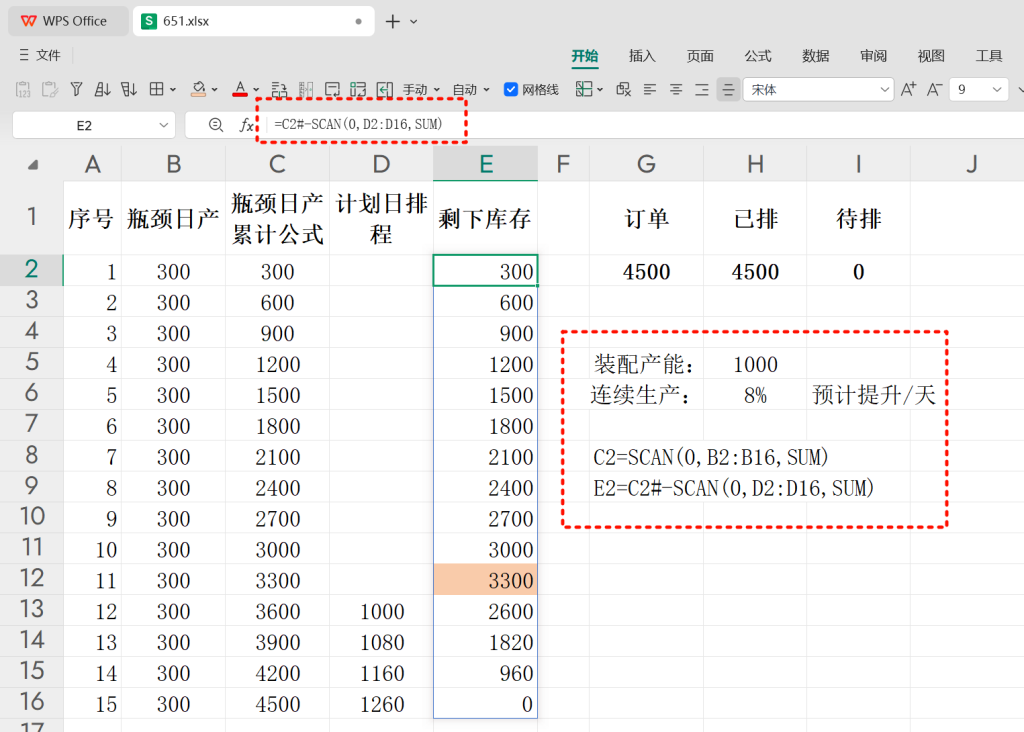Open the 插入 ribbon tab
This screenshot has height=732, width=1024.
coord(642,56)
